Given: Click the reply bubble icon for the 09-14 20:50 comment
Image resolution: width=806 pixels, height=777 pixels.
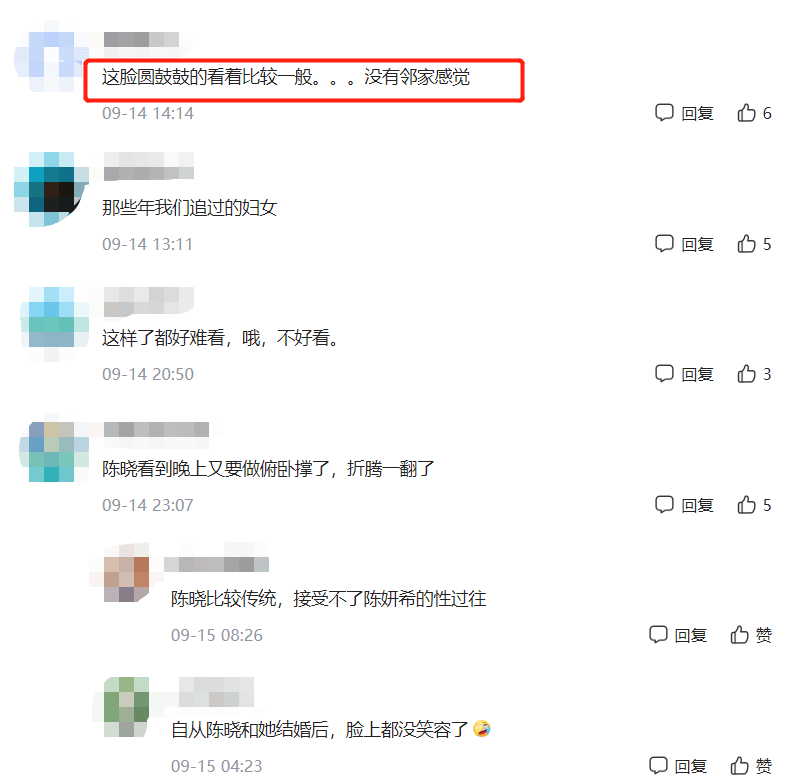Looking at the screenshot, I should coord(664,374).
